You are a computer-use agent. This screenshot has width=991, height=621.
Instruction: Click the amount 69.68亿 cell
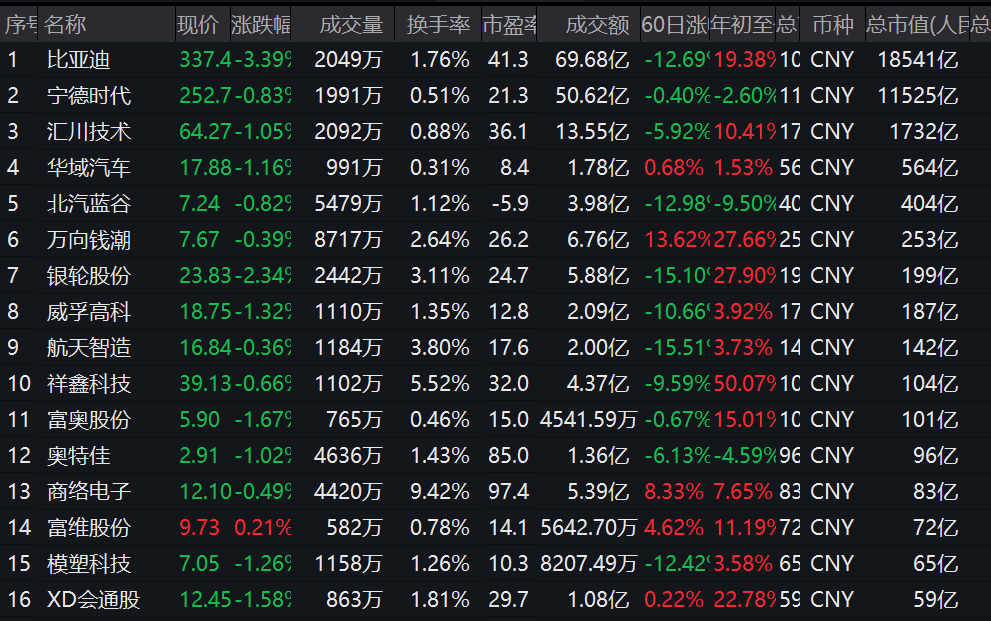[x=592, y=60]
